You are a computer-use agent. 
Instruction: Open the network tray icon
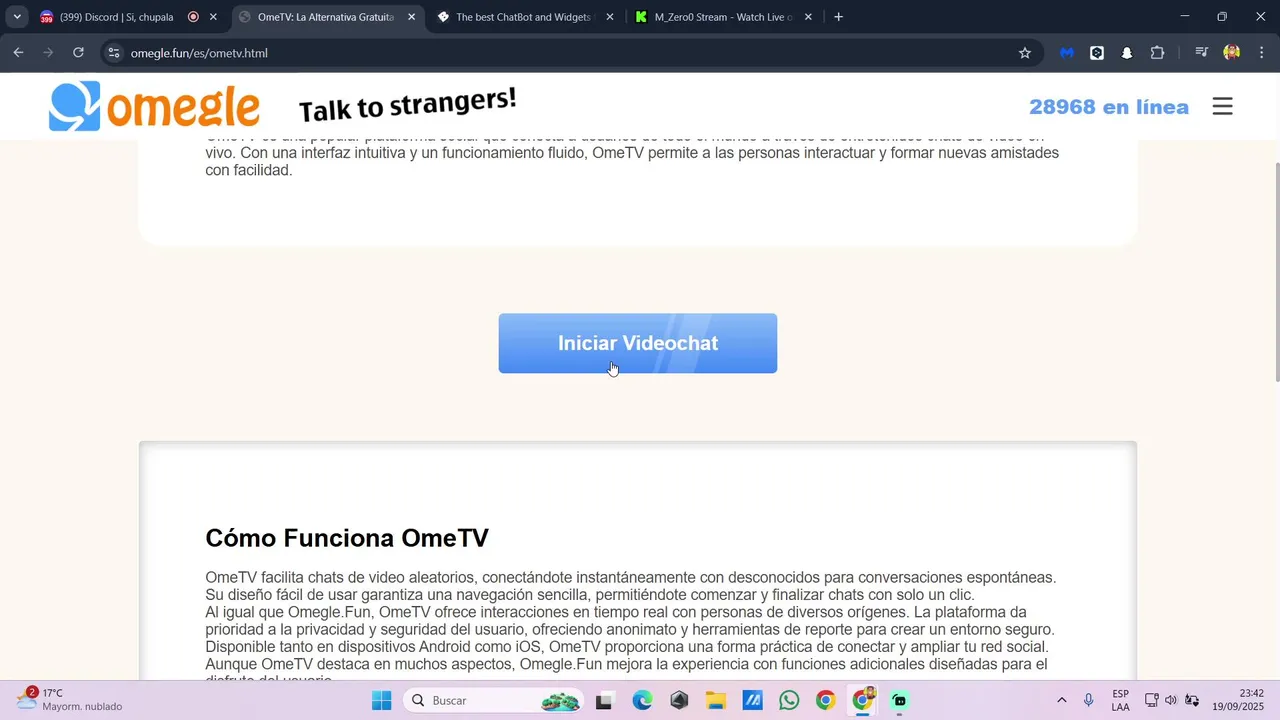(x=1151, y=700)
